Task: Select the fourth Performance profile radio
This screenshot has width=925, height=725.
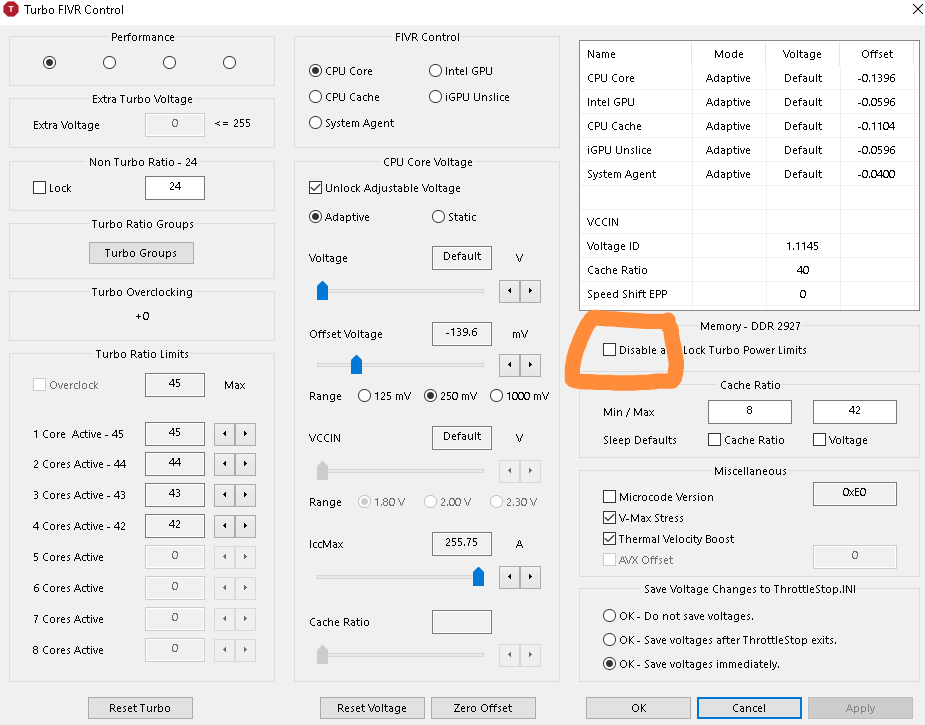Action: click(229, 63)
